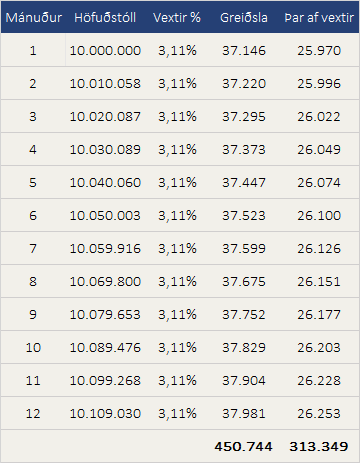Viewport: 360px width, 463px height.
Task: Click total interest sum 313.349
Action: (319, 447)
